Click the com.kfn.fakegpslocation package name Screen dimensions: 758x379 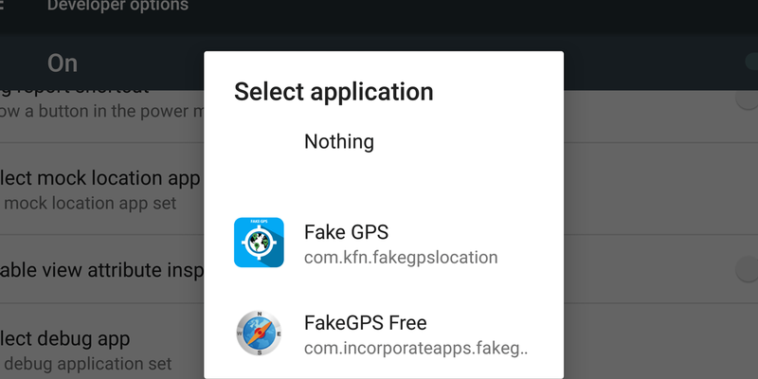point(401,257)
